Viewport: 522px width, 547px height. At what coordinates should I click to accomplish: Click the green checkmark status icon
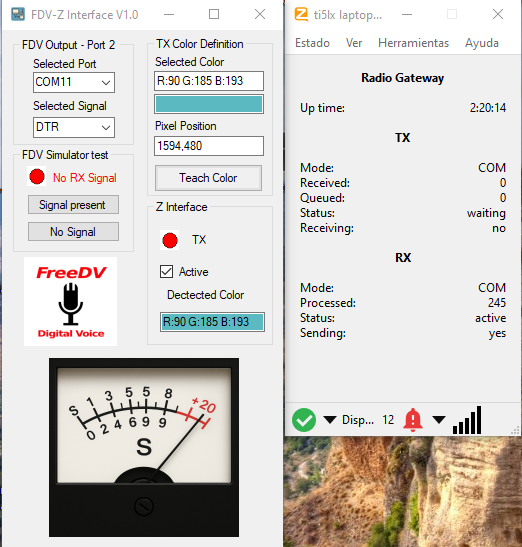click(304, 420)
